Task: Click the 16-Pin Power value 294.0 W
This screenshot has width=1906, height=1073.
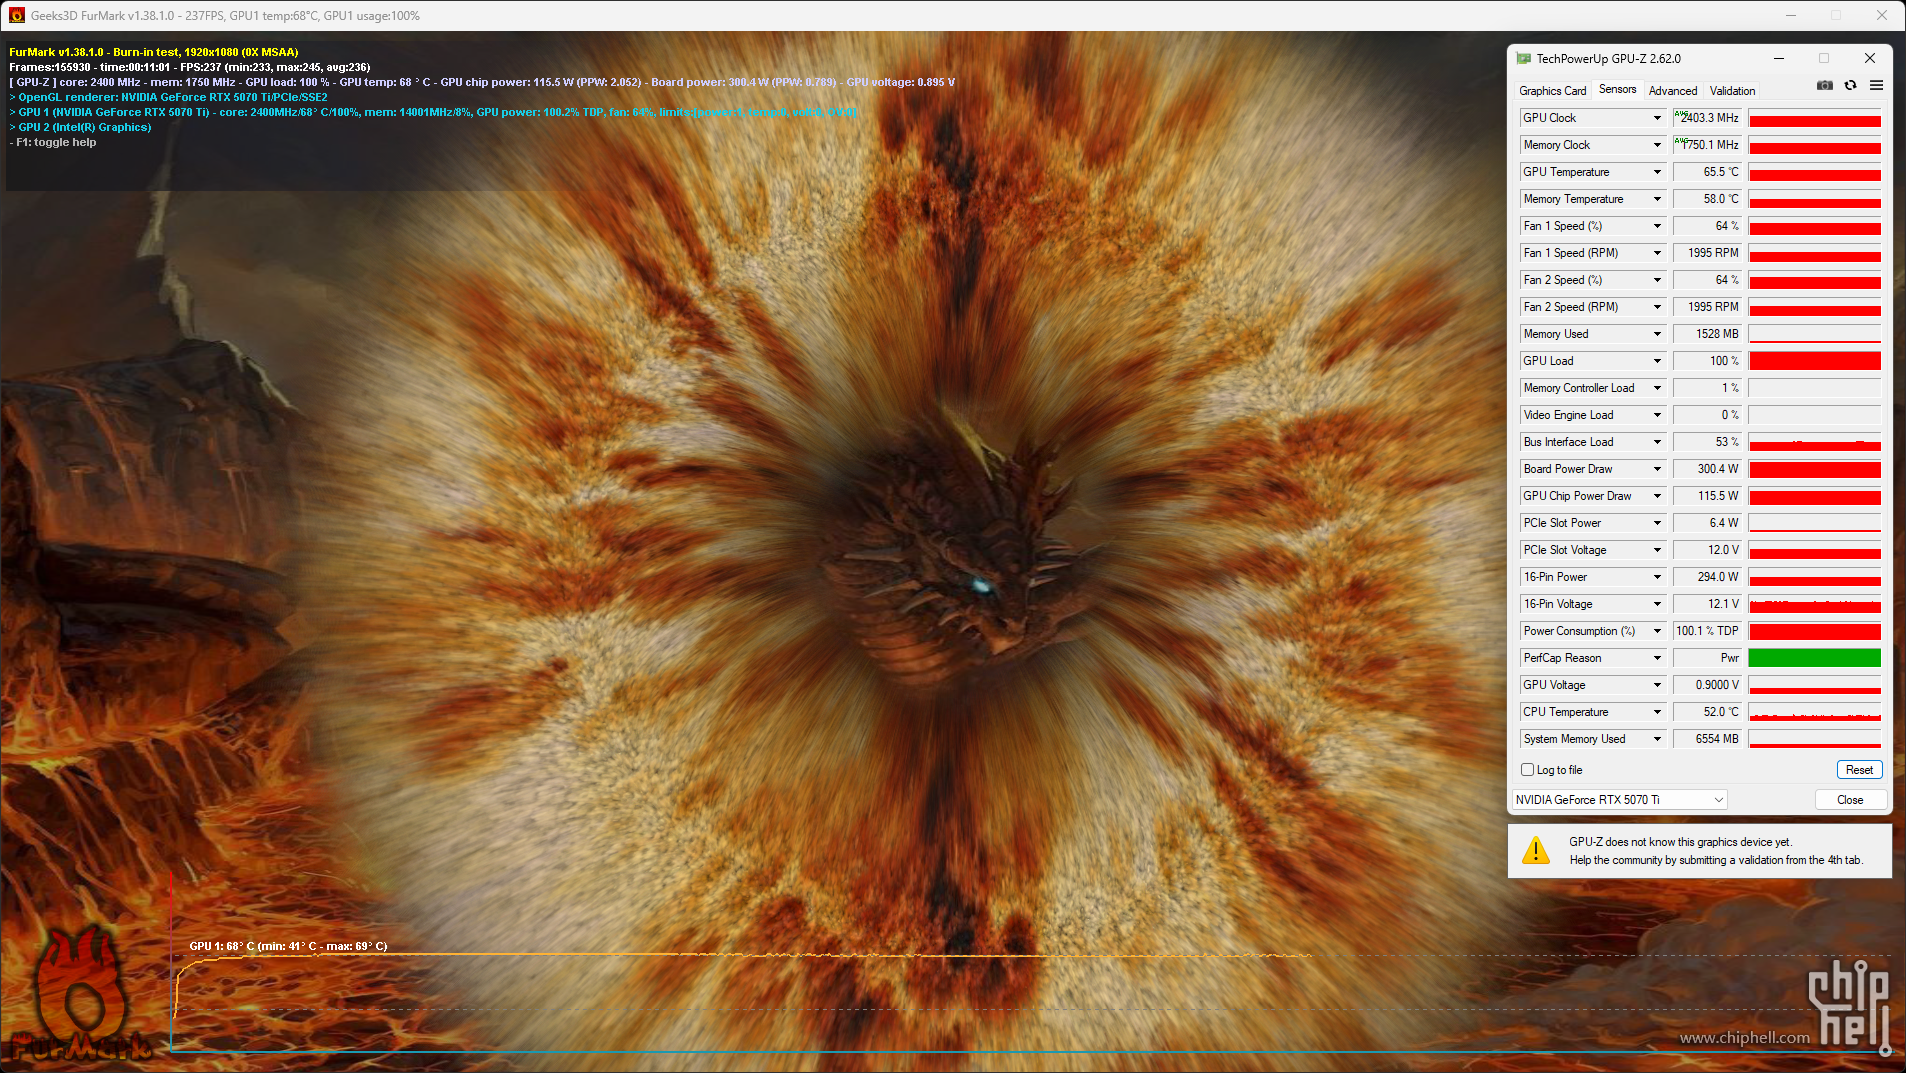Action: coord(1707,577)
